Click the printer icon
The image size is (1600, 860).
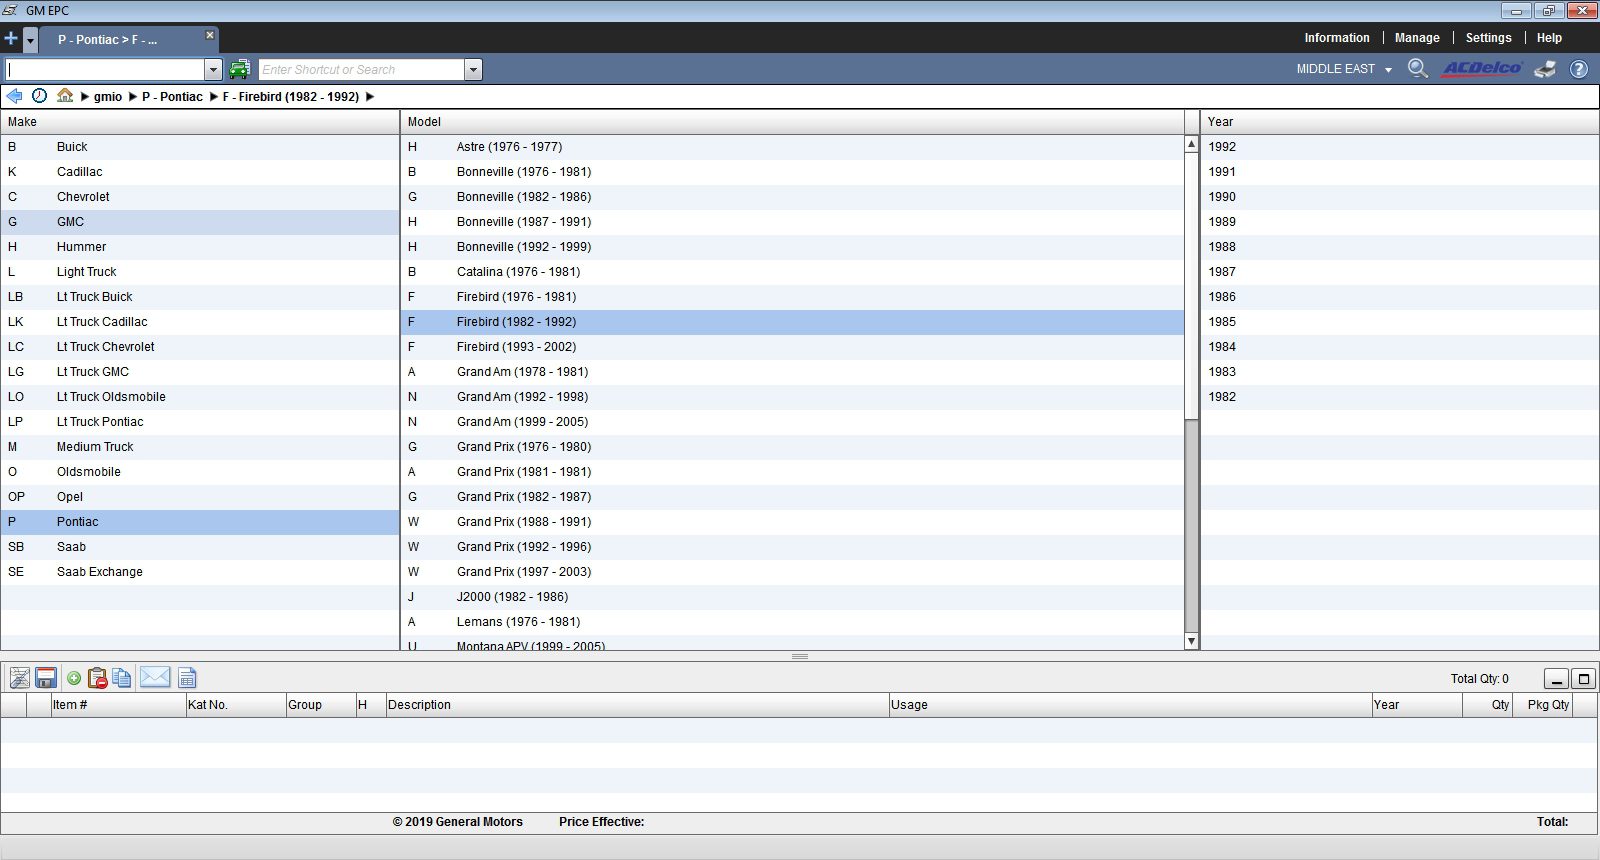pyautogui.click(x=1546, y=69)
